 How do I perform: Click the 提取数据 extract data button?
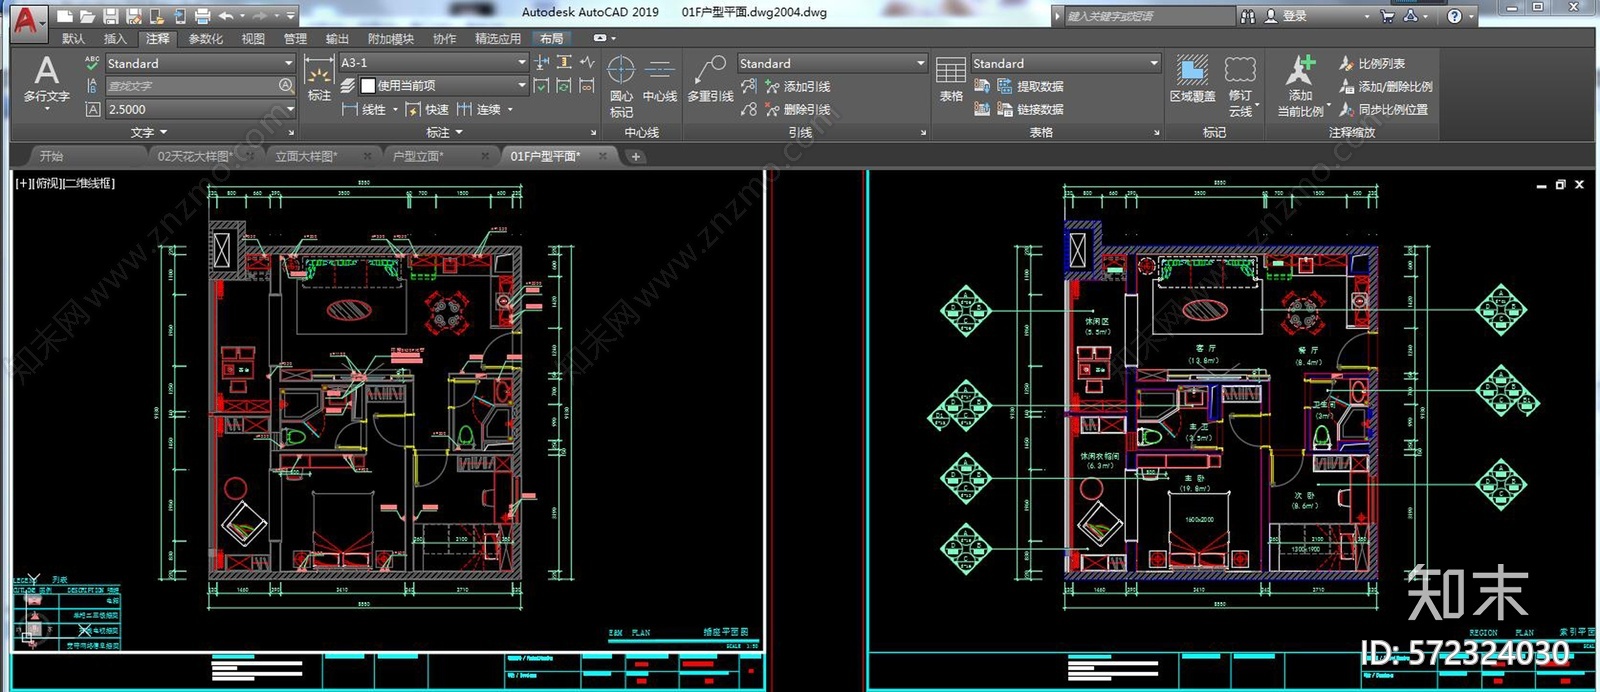pos(1039,86)
